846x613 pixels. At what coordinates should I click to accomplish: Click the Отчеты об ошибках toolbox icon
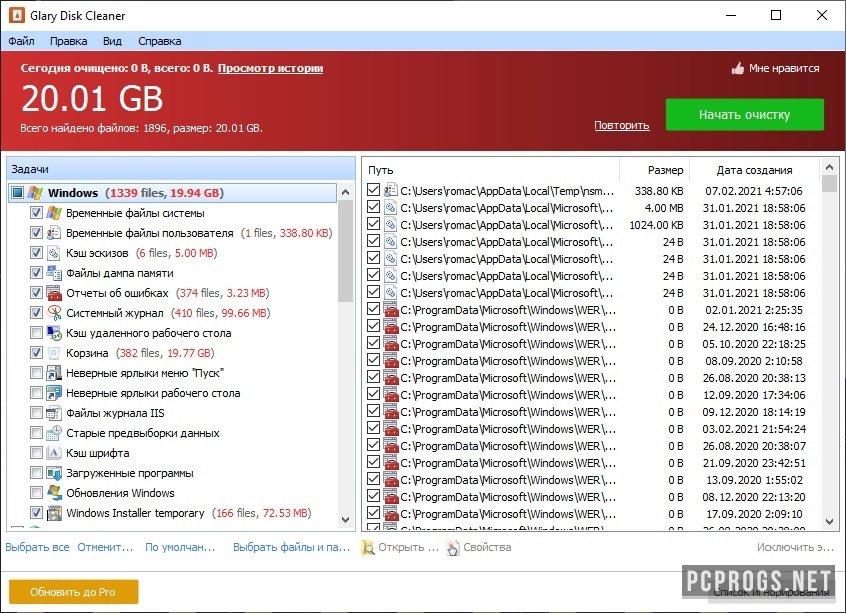point(54,293)
